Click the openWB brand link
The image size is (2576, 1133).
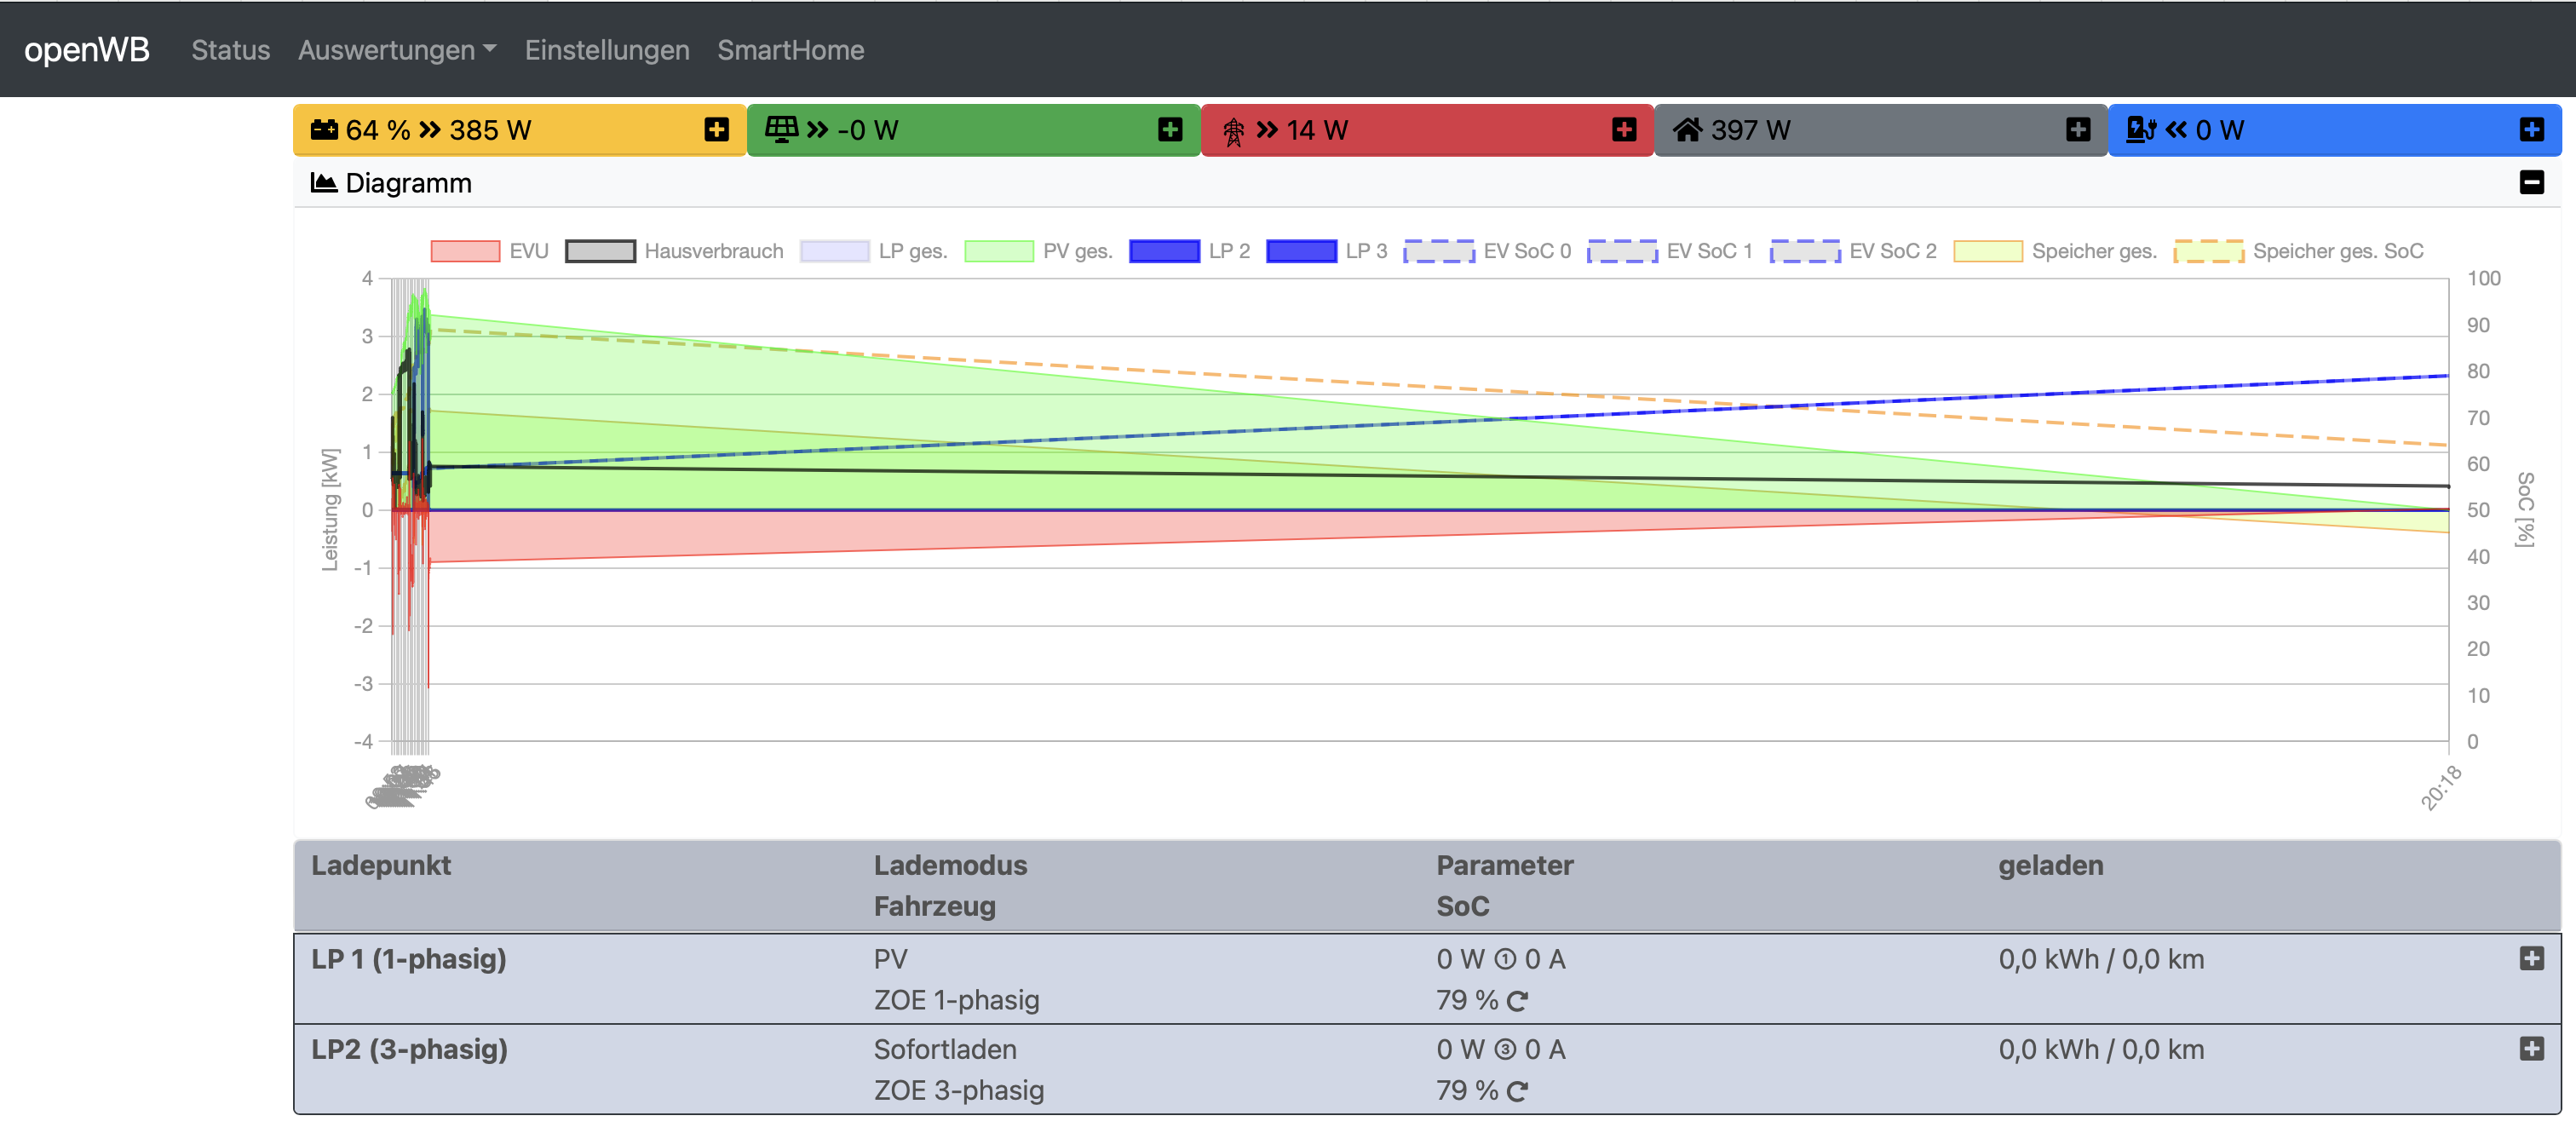87,50
